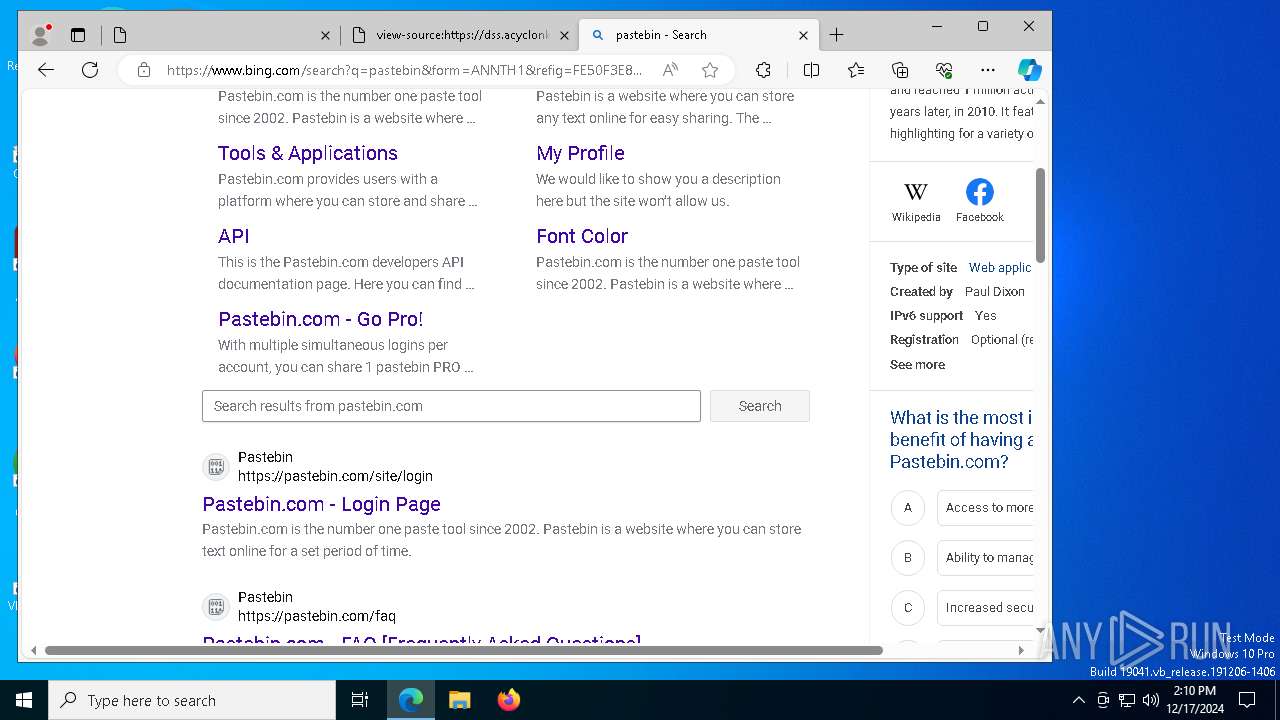Image resolution: width=1280 pixels, height=720 pixels.
Task: Click the horizontal scrollbar thumb
Action: [464, 650]
